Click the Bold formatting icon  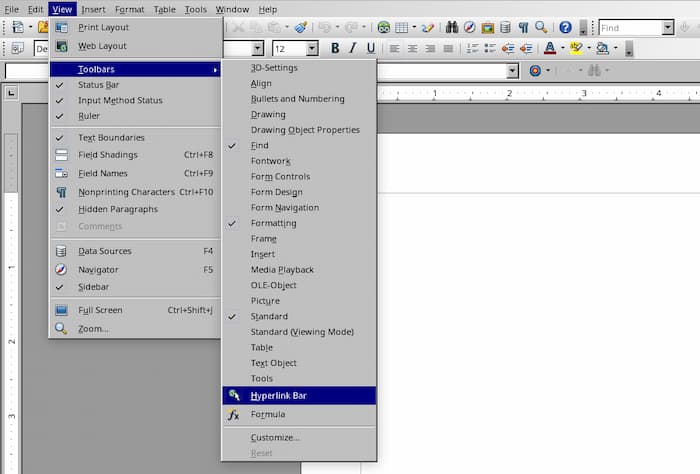(x=335, y=48)
